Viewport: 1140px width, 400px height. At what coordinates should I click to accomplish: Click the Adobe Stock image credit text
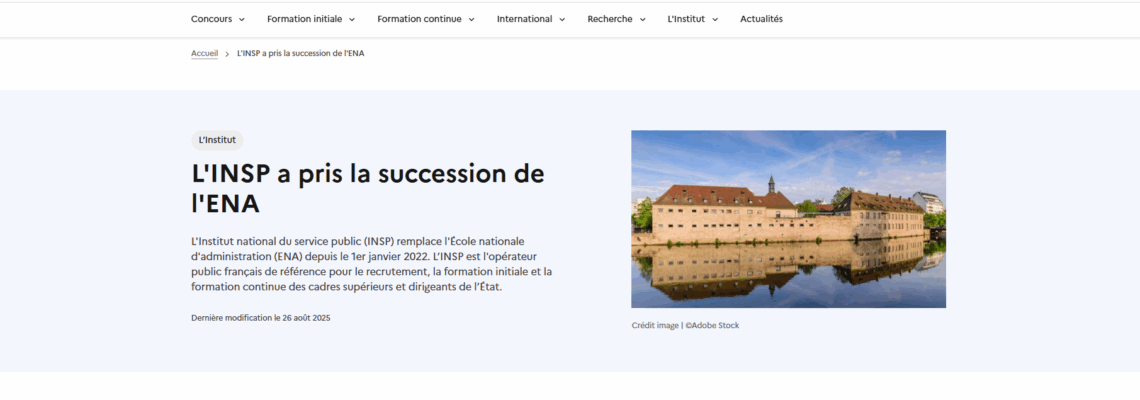[685, 325]
